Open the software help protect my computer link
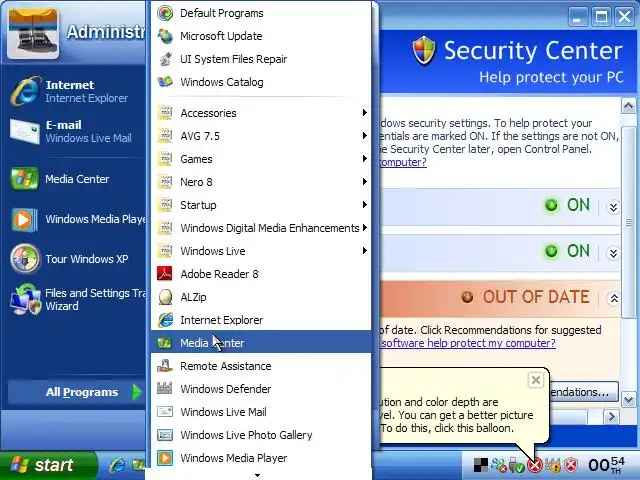640x480 pixels. 468,343
